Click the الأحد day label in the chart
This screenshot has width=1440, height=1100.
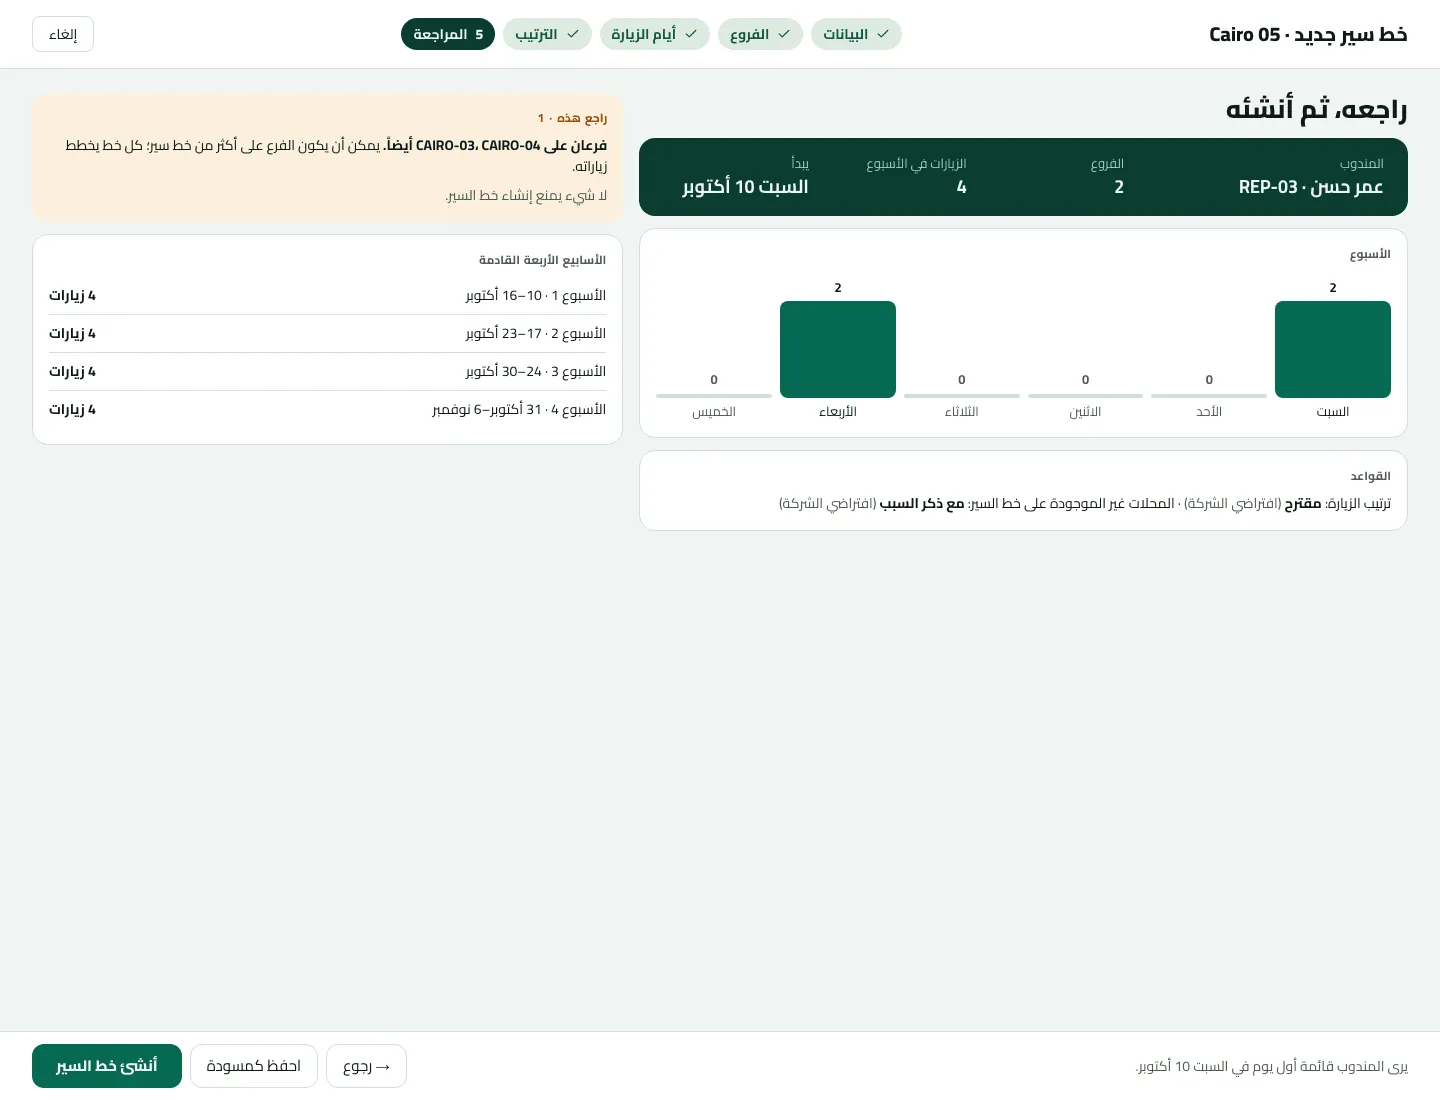[1209, 412]
